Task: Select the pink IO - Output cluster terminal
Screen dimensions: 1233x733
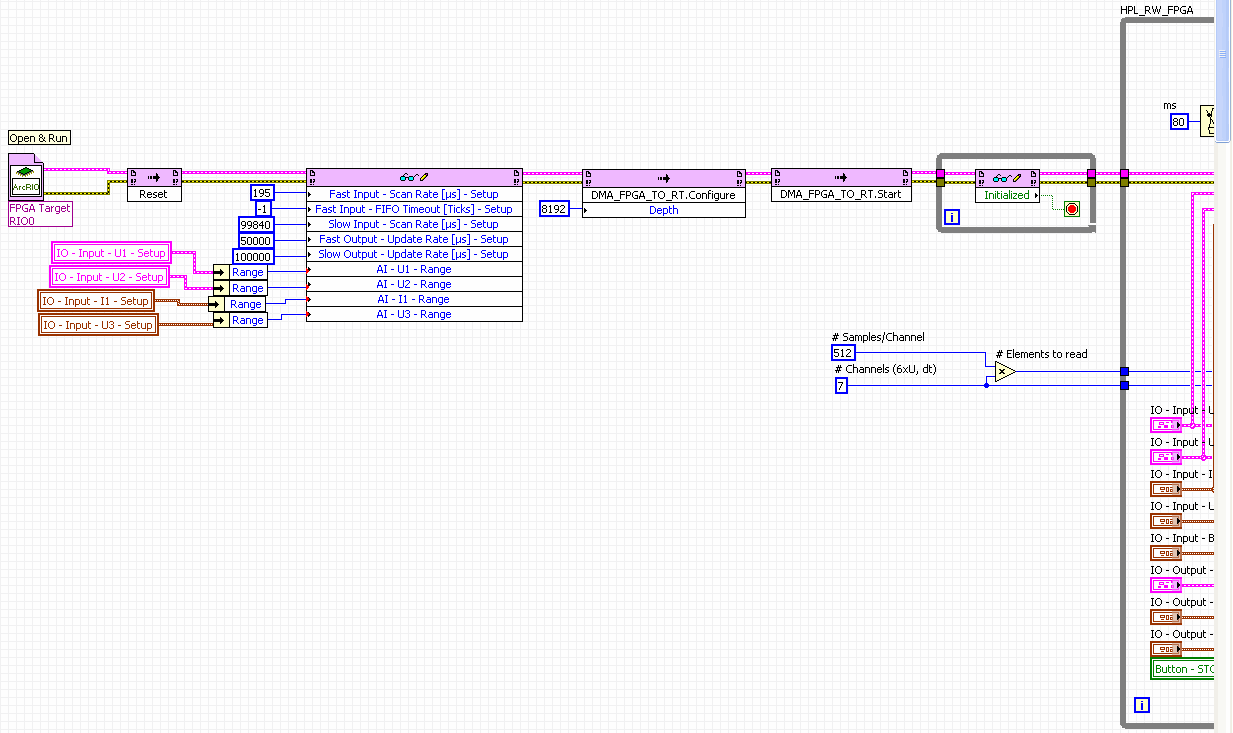Action: click(1166, 585)
